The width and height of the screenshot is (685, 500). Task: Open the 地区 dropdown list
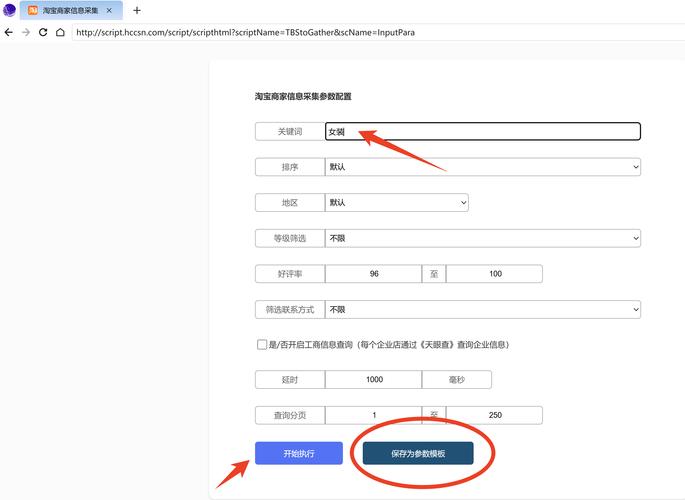point(397,202)
